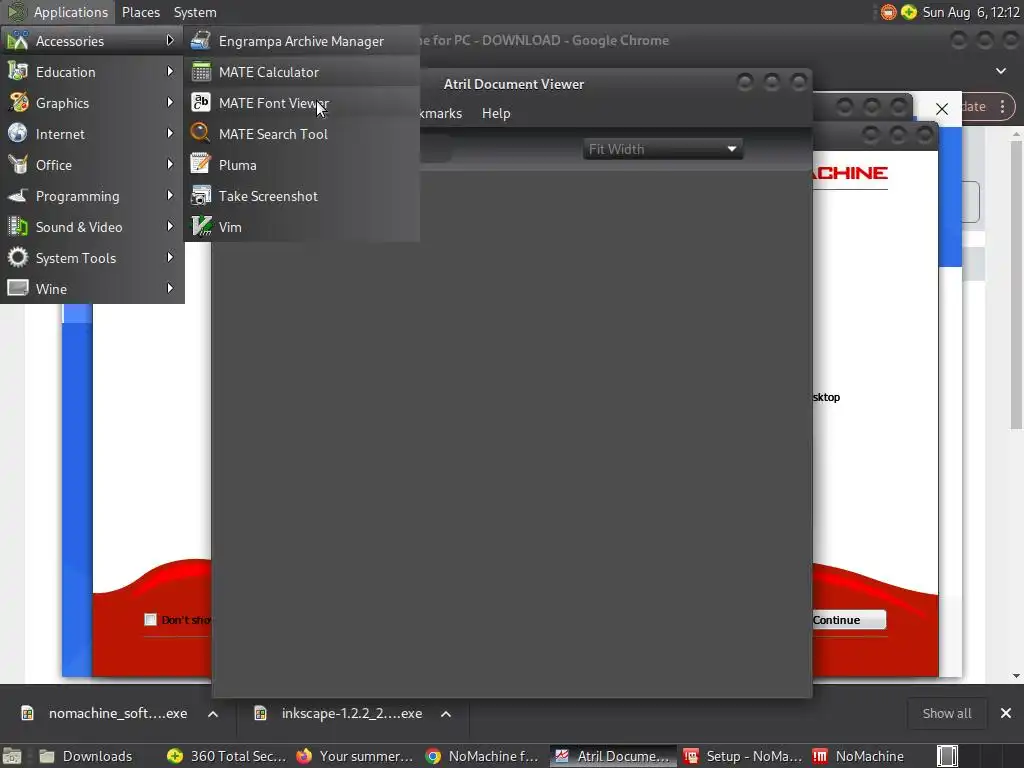Image resolution: width=1024 pixels, height=768 pixels.
Task: Switch to Chrome NoMachine taskbar item
Action: (x=483, y=756)
